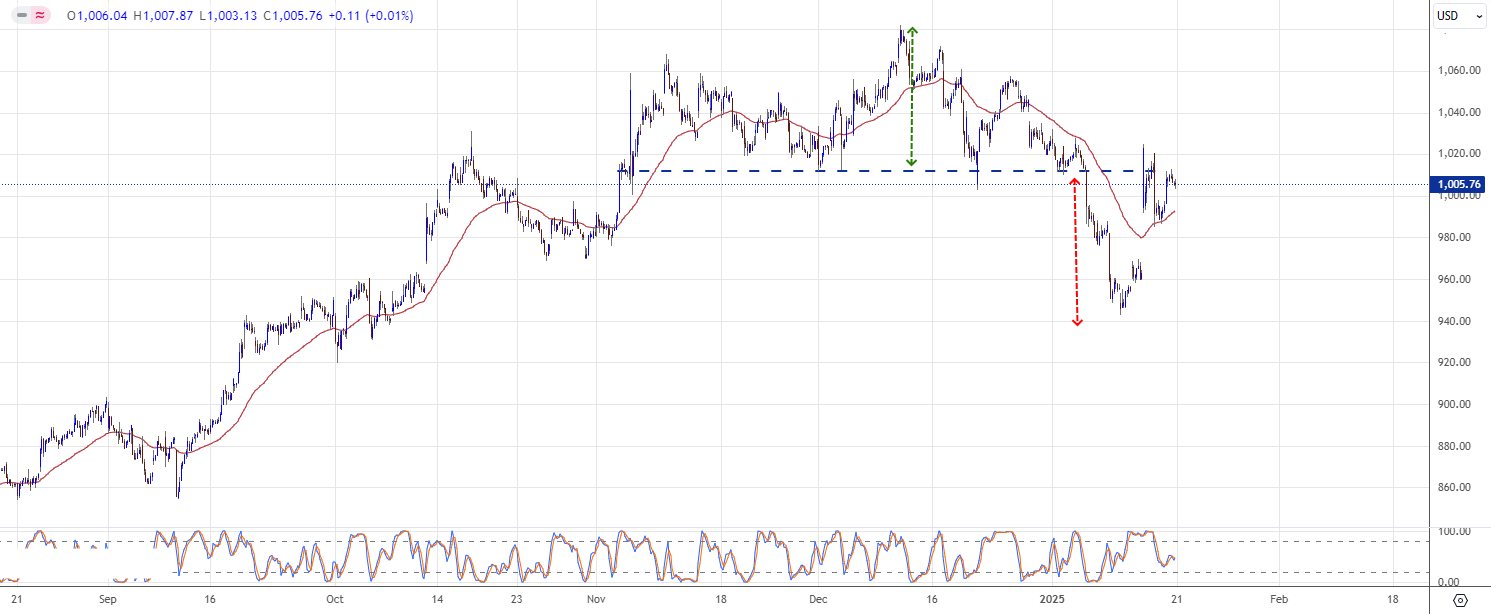Click the gray dash status icon
This screenshot has height=614, width=1491.
tap(21, 16)
